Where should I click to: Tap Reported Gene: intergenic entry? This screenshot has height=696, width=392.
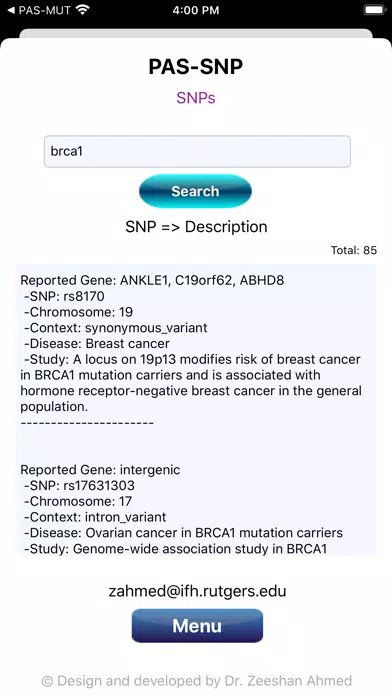point(100,470)
